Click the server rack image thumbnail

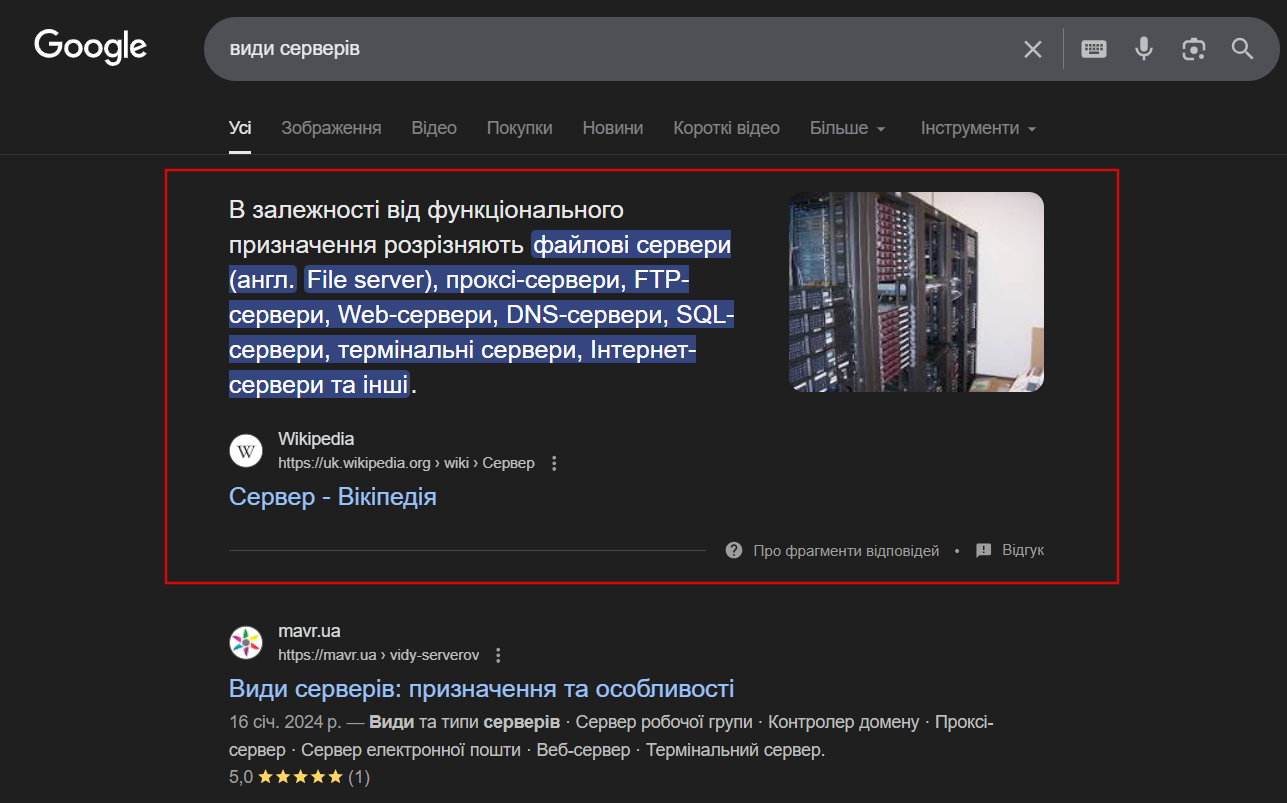coord(916,291)
